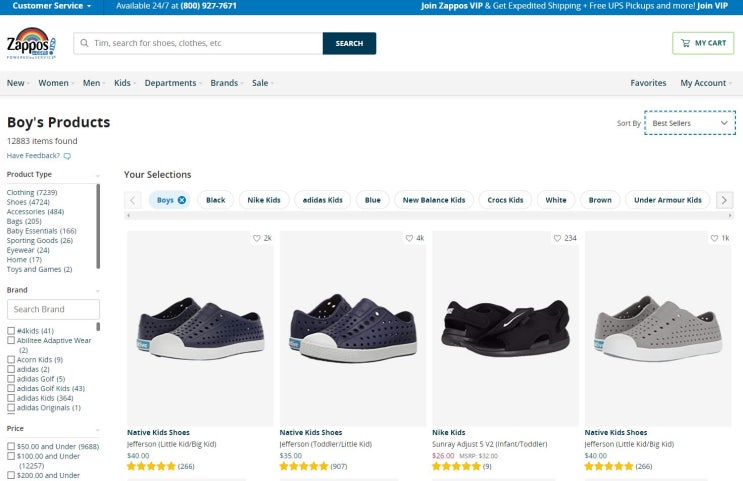743x481 pixels.
Task: Click the Zappos rainbow logo
Action: [32, 44]
